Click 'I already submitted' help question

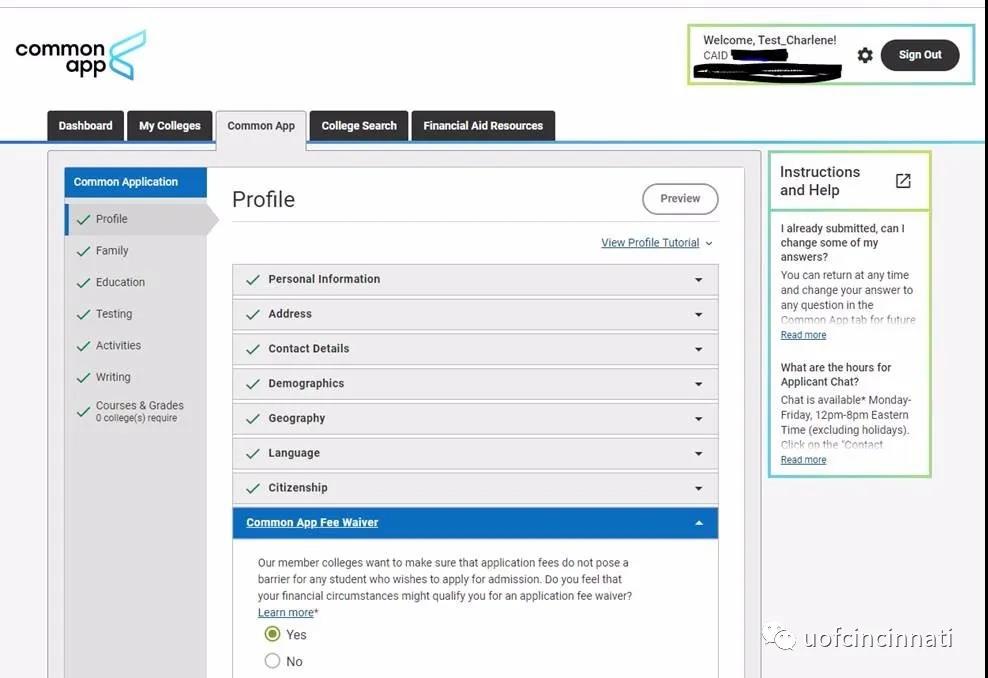pyautogui.click(x=842, y=243)
